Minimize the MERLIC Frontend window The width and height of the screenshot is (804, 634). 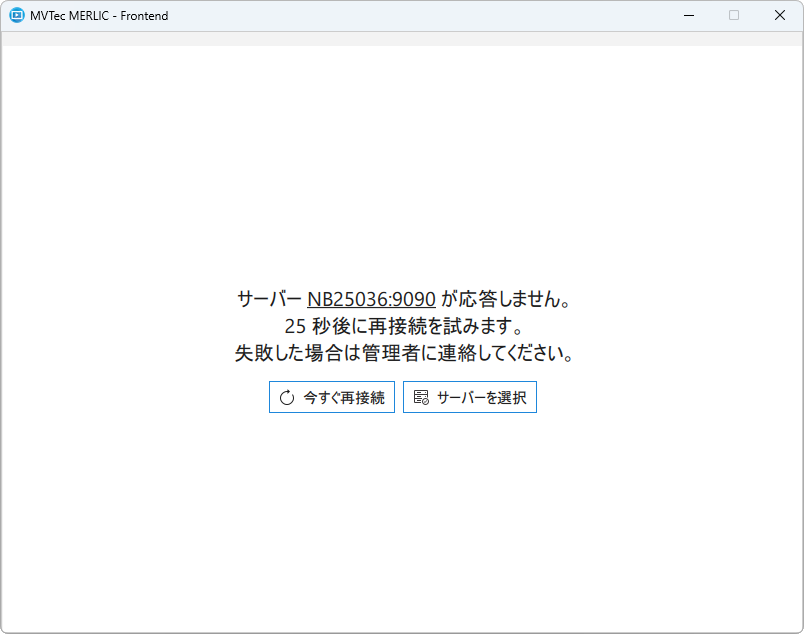point(689,15)
